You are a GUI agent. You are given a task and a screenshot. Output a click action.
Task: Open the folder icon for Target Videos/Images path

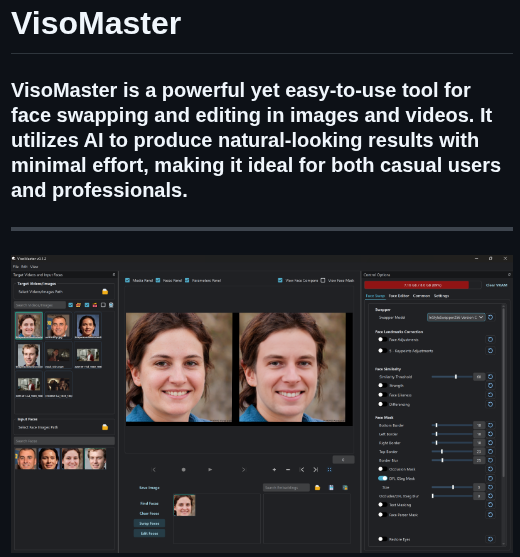pyautogui.click(x=105, y=292)
